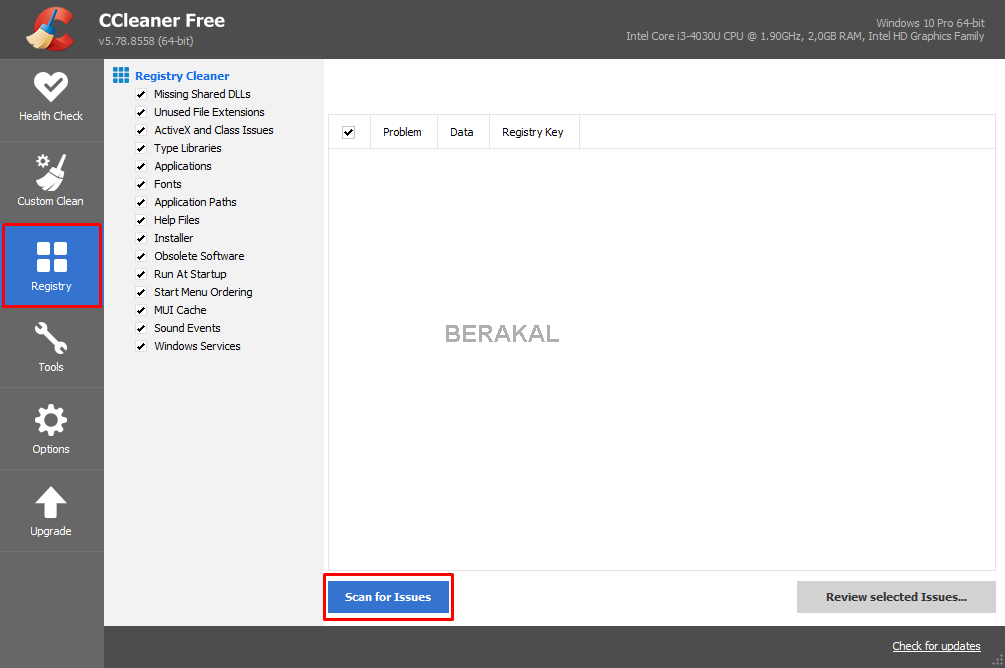Toggle the select-all results checkbox
1005x668 pixels.
[x=349, y=131]
